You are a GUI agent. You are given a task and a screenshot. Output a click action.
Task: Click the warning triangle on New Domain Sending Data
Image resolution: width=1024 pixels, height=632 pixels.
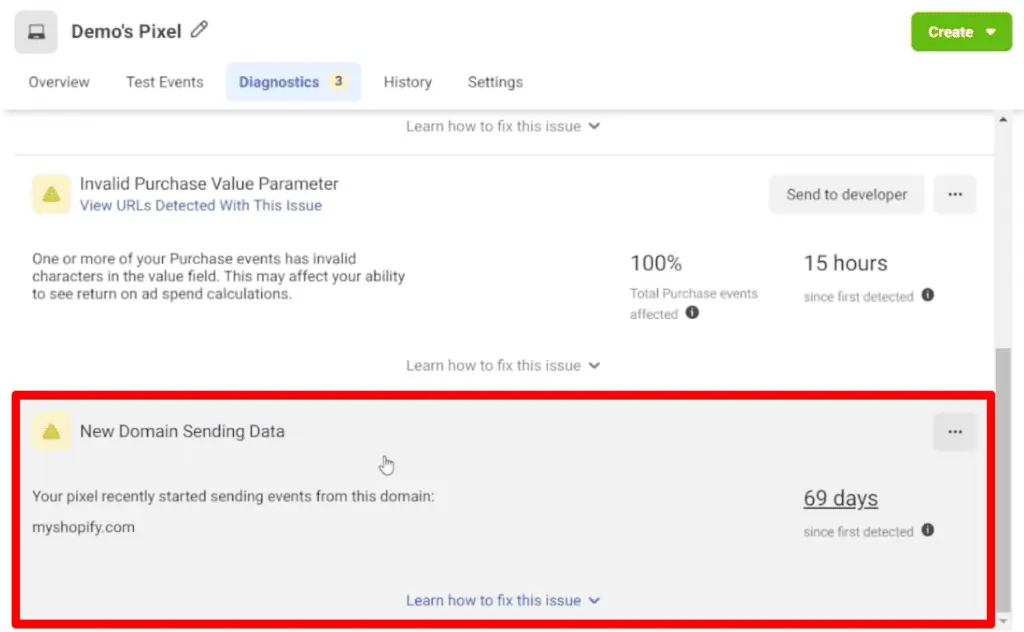[51, 431]
